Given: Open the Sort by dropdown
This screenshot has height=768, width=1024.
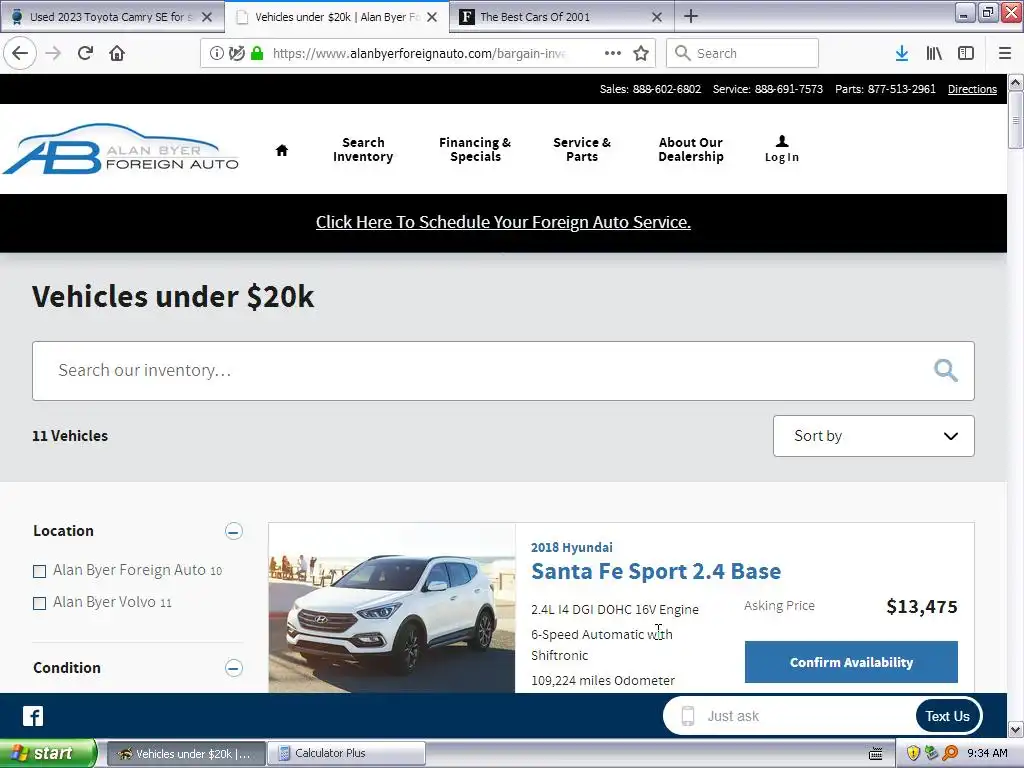Looking at the screenshot, I should point(873,436).
